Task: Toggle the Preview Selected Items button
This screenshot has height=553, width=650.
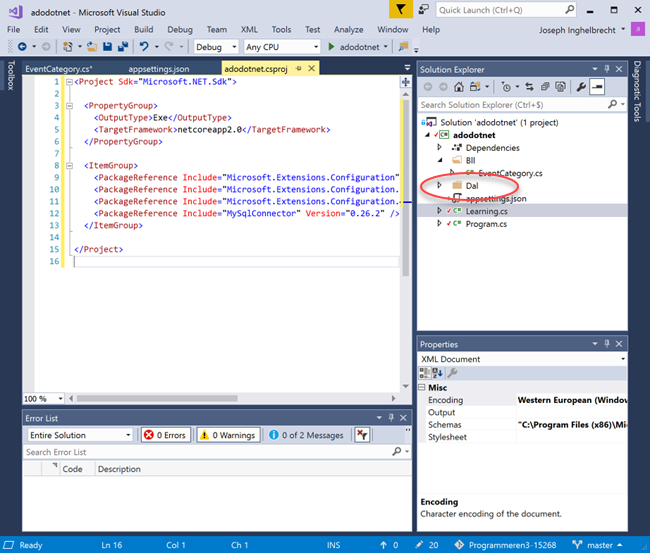Action: point(597,87)
